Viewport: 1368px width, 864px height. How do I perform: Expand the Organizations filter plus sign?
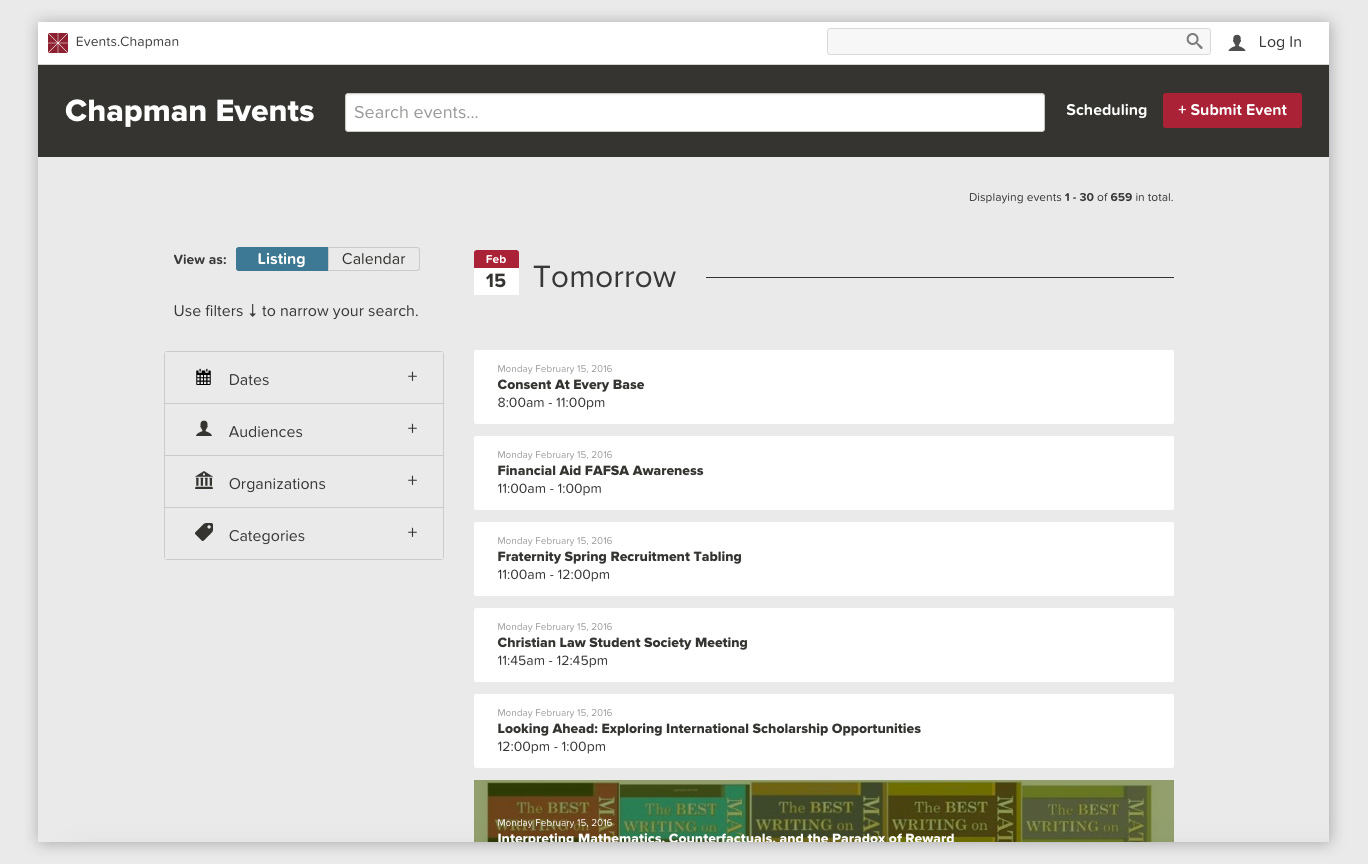click(x=412, y=481)
